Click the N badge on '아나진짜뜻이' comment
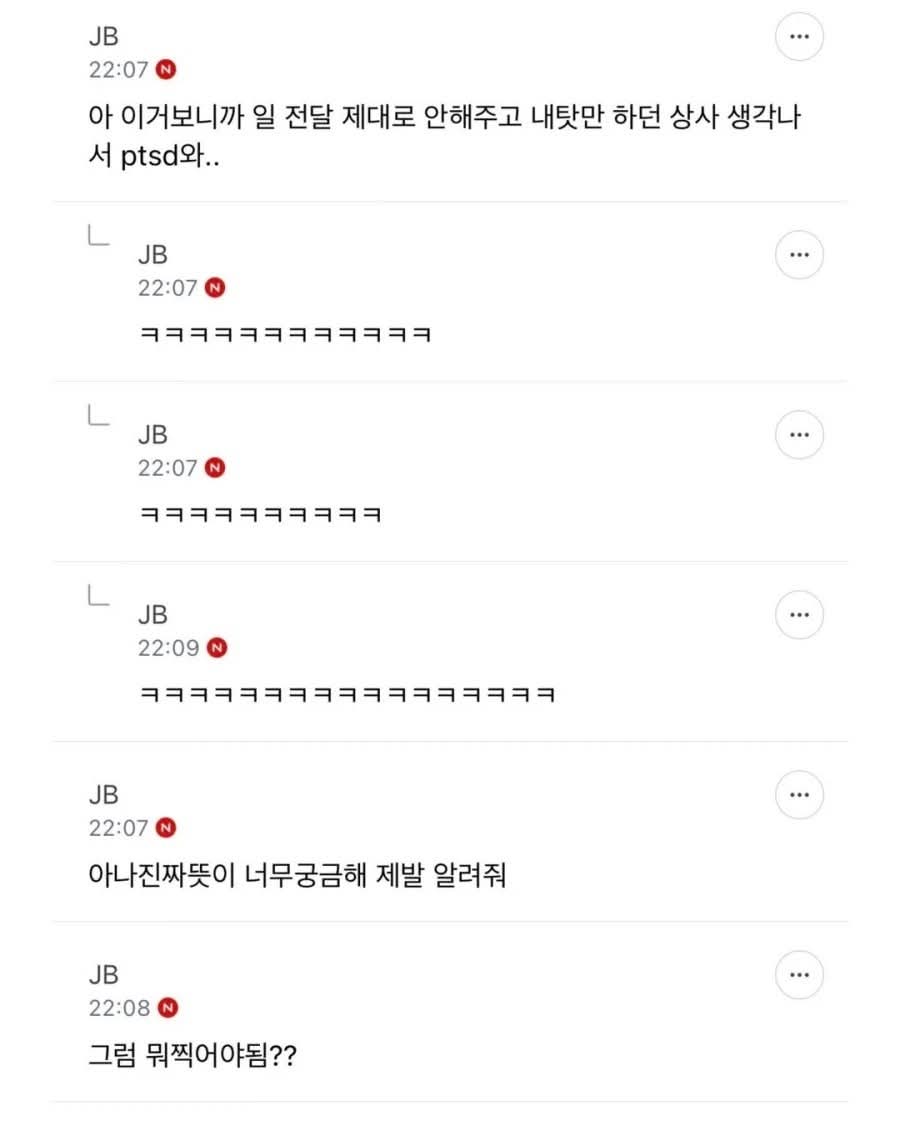Screen dimensions: 900x1126 tap(166, 828)
